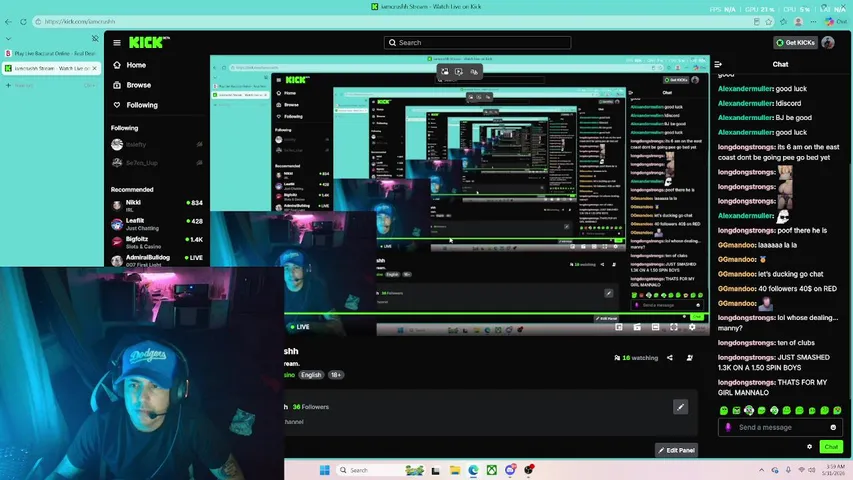
Task: Open the browser profile icon
Action: (x=798, y=22)
